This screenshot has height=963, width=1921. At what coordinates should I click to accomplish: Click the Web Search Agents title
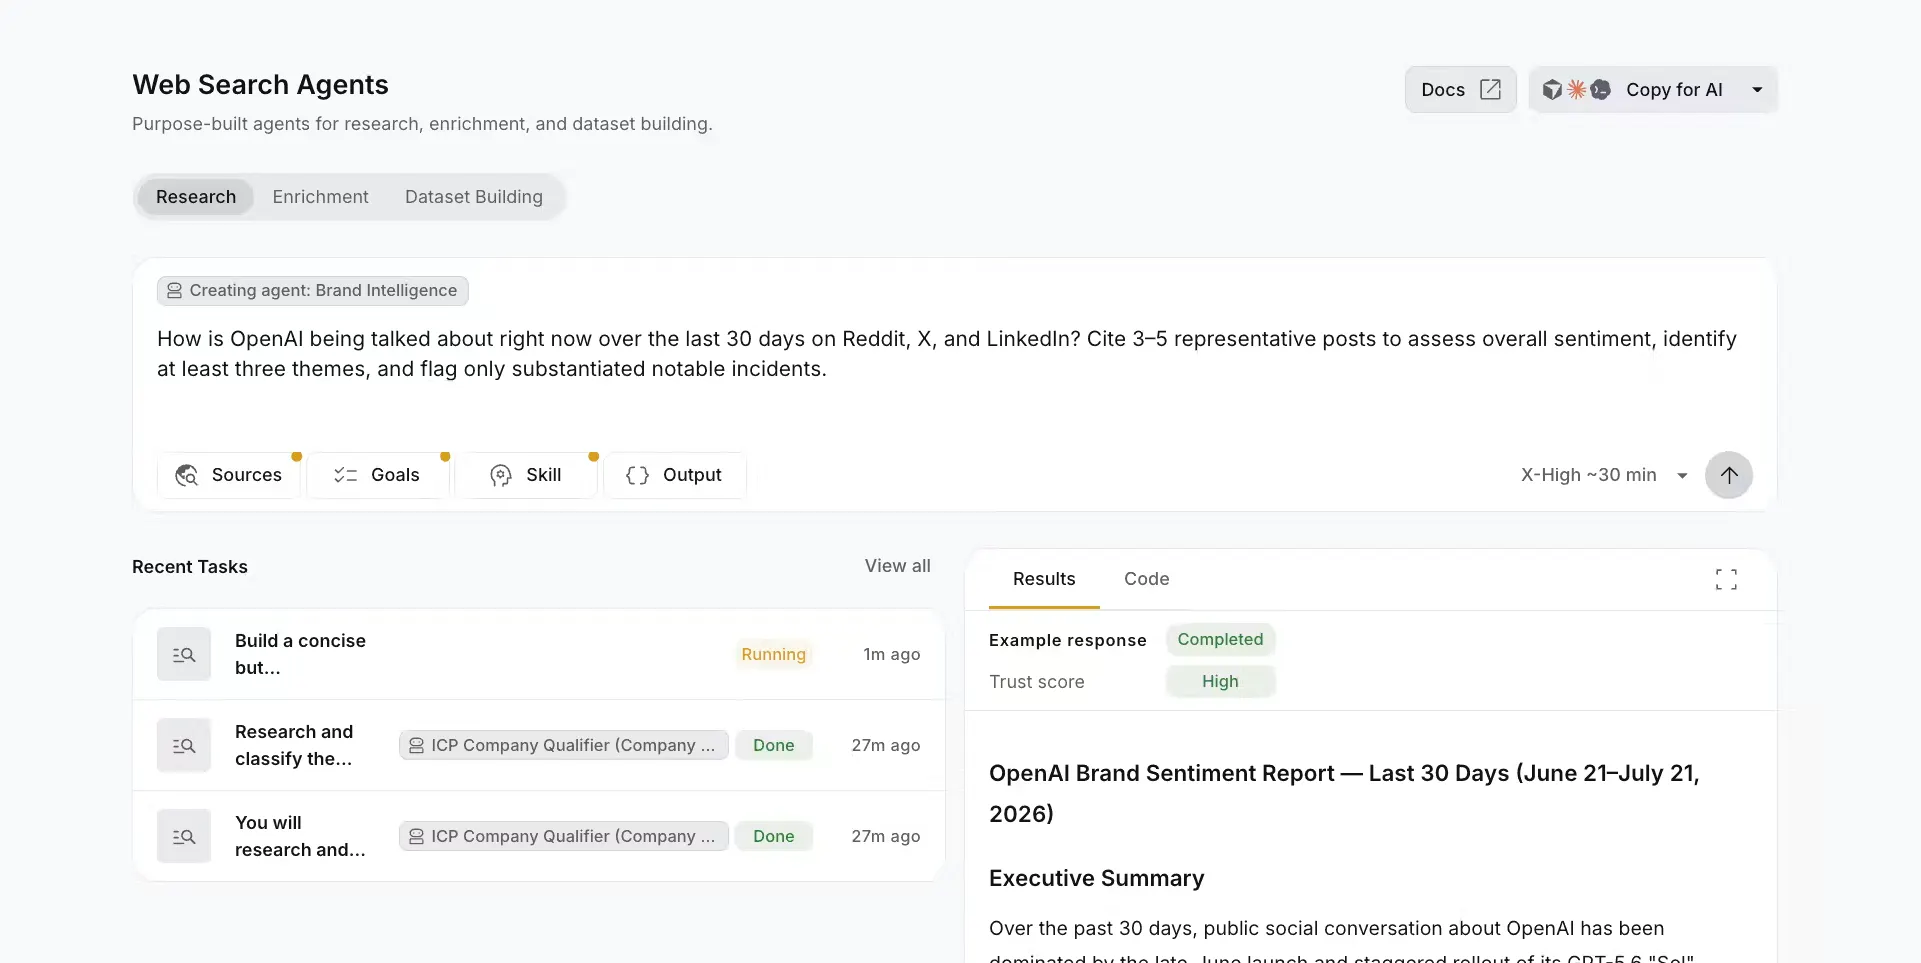coord(260,84)
